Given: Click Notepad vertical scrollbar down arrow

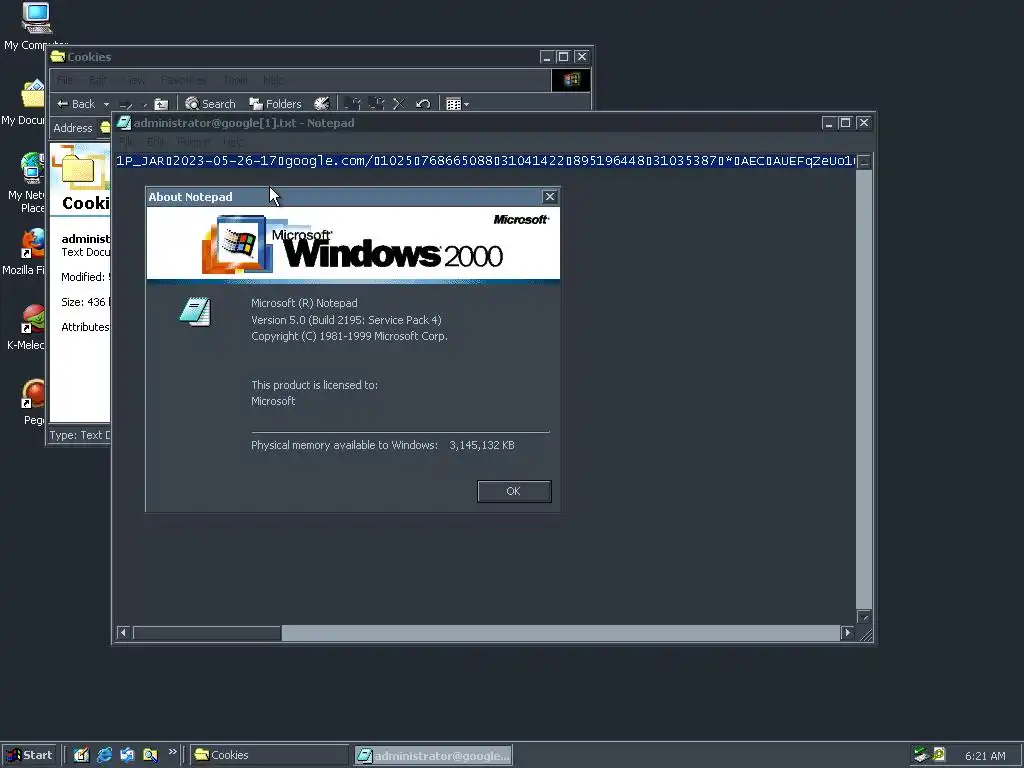Looking at the screenshot, I should 864,616.
